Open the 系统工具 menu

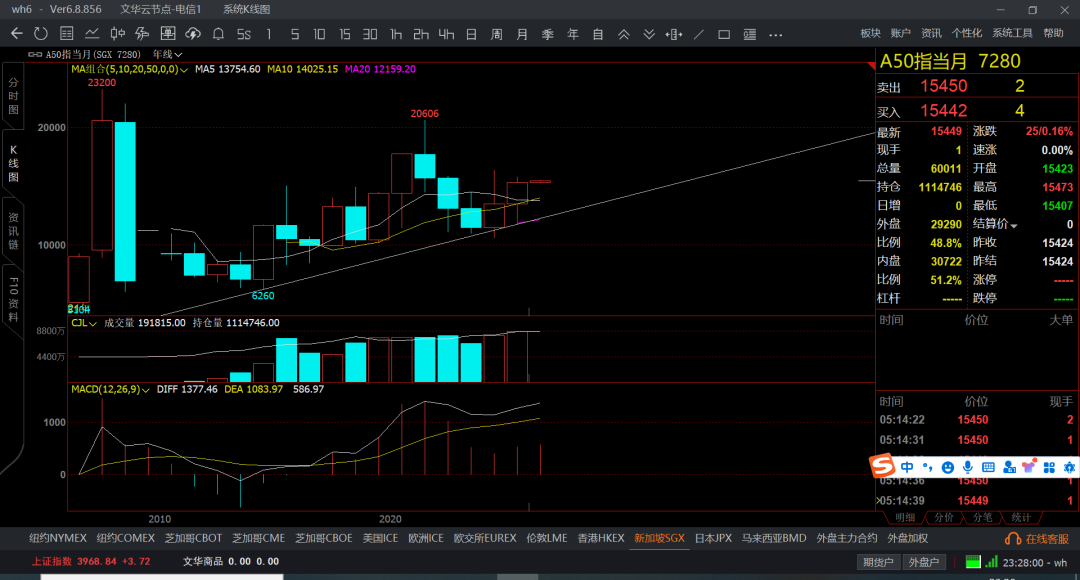1012,33
